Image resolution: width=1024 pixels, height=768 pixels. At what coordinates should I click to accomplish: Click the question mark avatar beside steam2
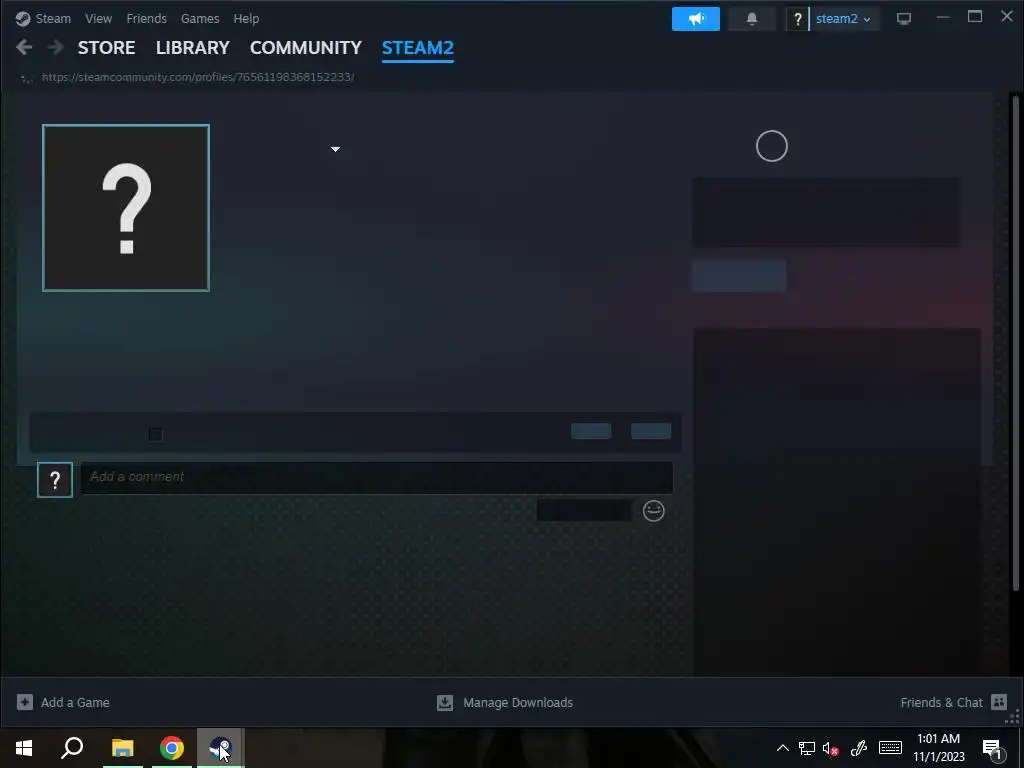797,19
